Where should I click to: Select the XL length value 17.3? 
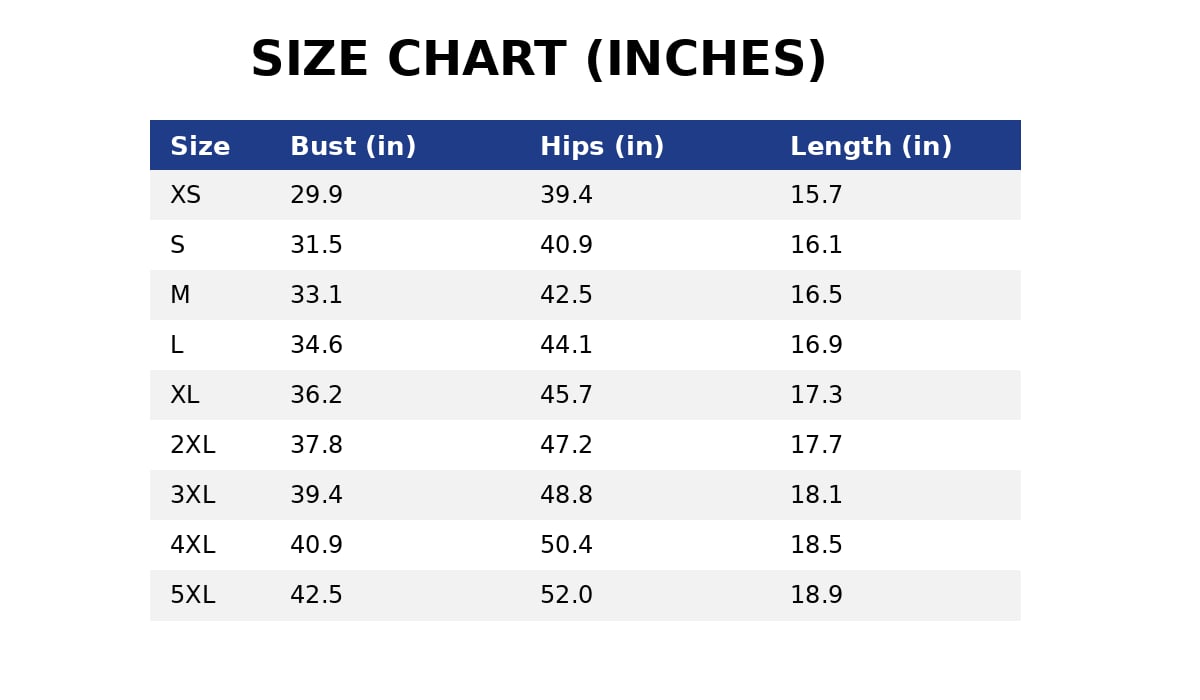point(816,396)
